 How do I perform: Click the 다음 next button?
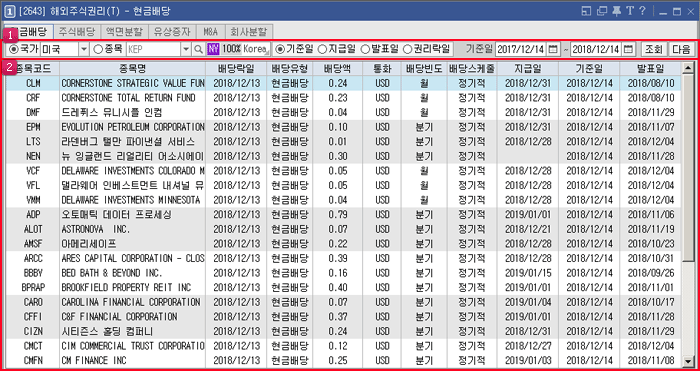tap(682, 49)
